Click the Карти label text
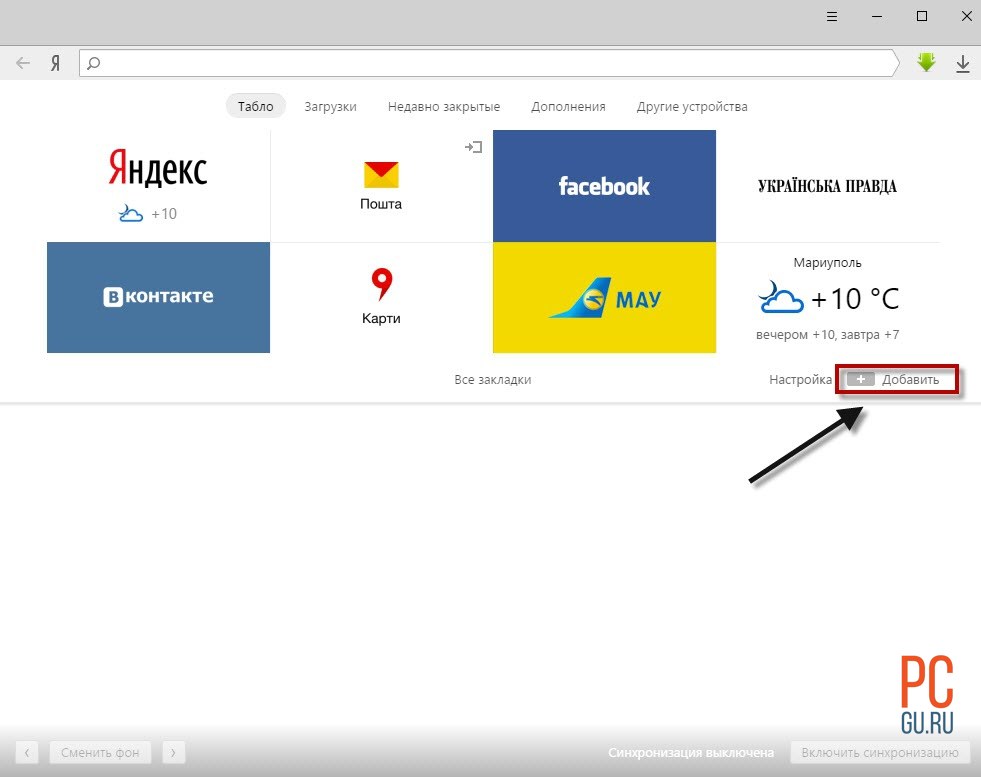Screen dimensions: 981x777 point(381,318)
